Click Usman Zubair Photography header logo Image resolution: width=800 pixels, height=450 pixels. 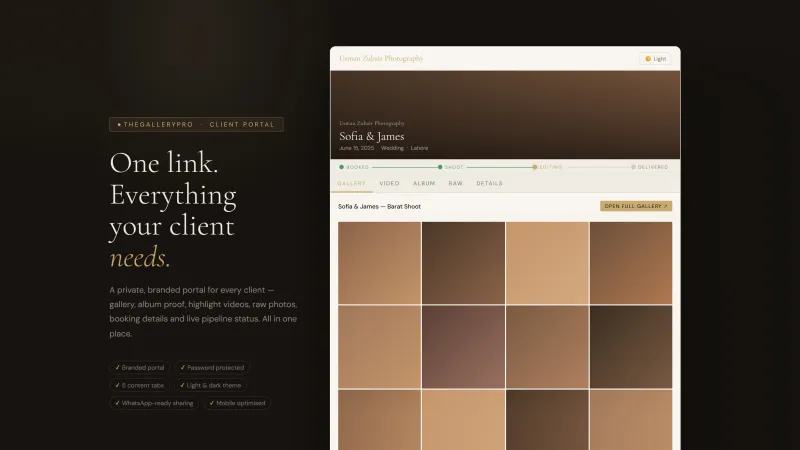click(381, 59)
